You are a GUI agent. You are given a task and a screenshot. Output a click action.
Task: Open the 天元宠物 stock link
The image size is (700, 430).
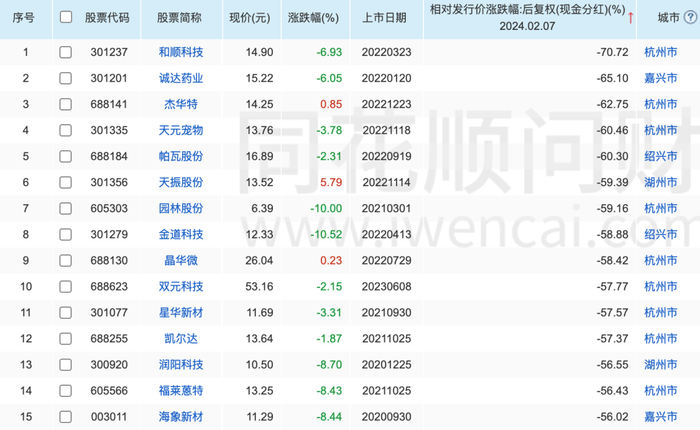coord(181,130)
